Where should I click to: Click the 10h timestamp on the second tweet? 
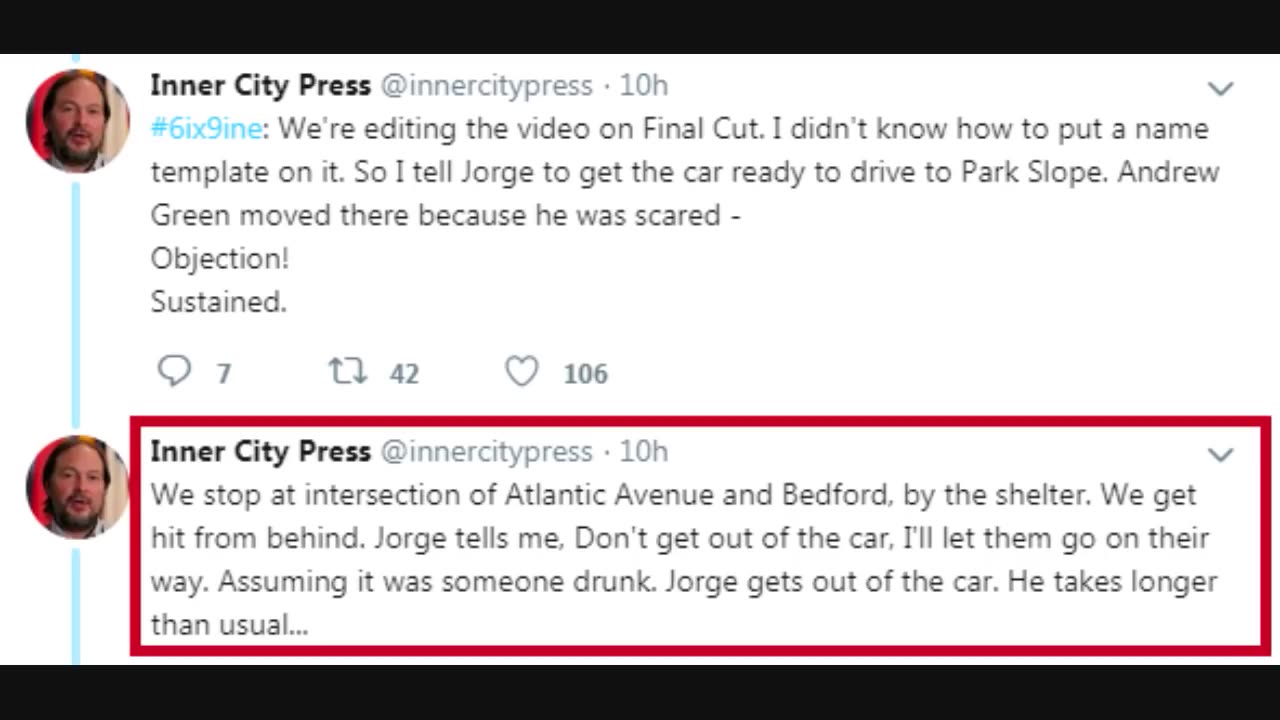[x=643, y=451]
